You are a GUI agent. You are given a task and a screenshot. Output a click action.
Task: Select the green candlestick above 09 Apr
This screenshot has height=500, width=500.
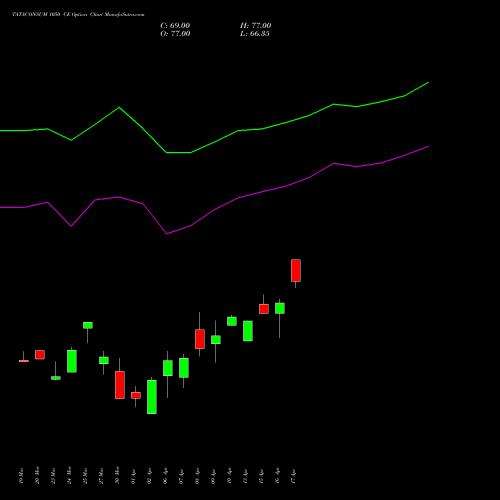[x=216, y=340]
